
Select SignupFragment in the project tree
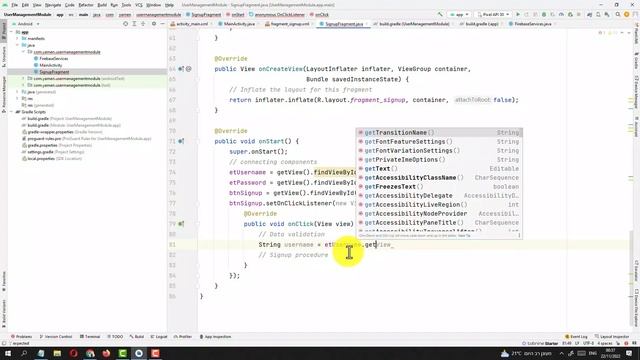pyautogui.click(x=54, y=72)
